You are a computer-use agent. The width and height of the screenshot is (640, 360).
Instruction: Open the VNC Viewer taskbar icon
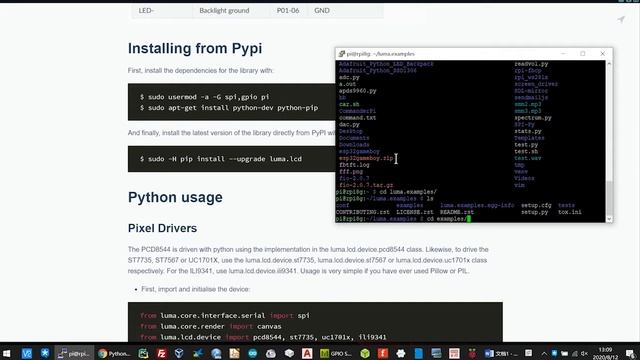(x=27, y=353)
